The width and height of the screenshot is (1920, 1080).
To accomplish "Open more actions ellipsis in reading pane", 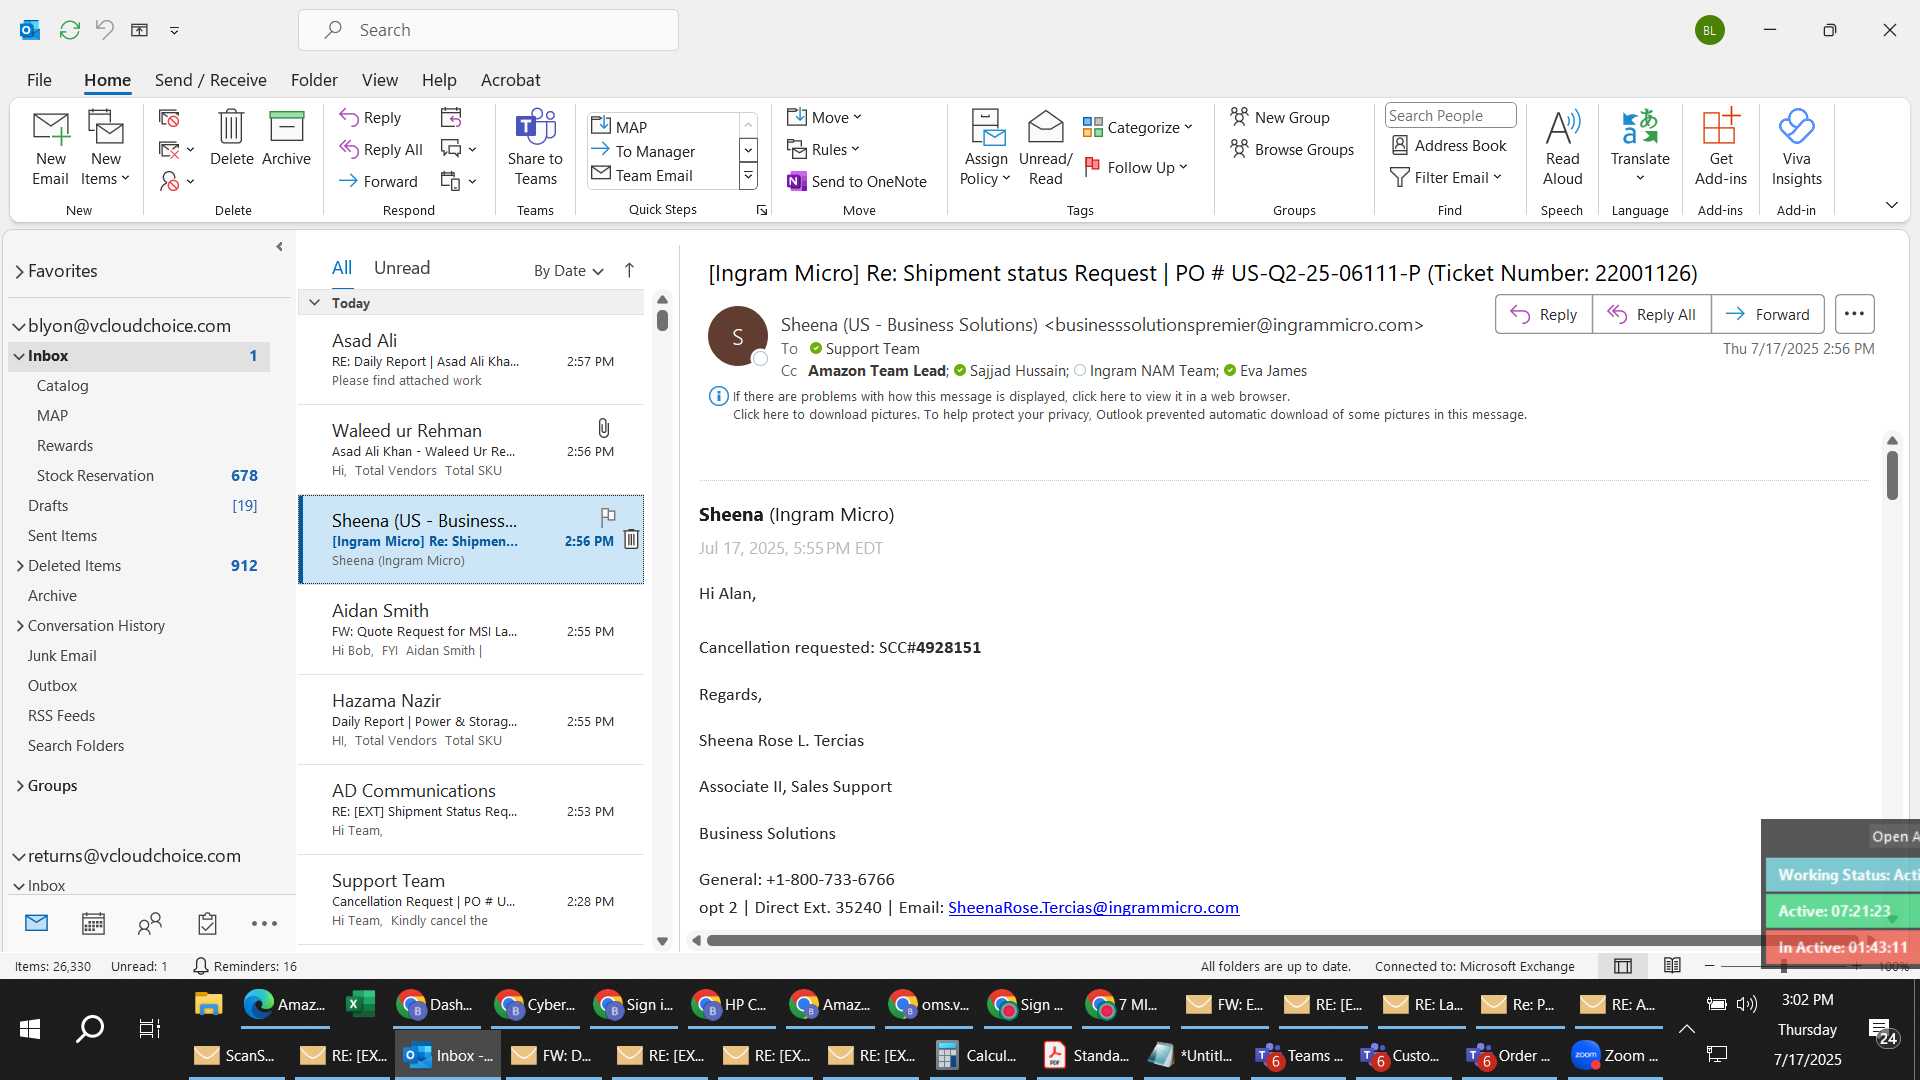I will 1854,314.
